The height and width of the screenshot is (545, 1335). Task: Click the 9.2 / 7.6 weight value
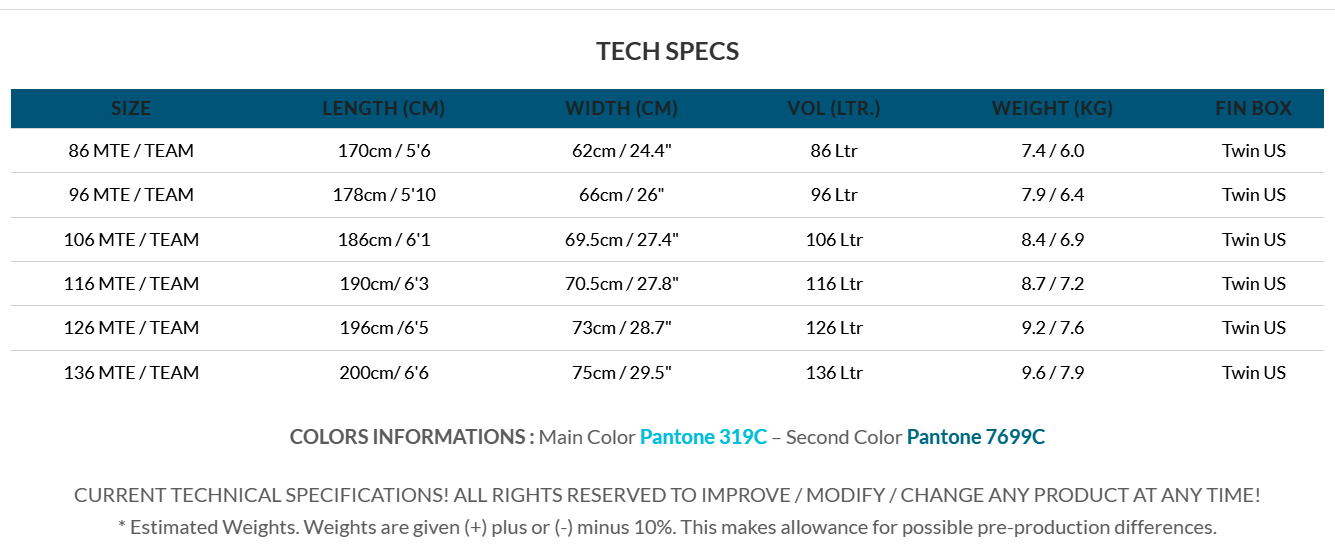click(1052, 328)
